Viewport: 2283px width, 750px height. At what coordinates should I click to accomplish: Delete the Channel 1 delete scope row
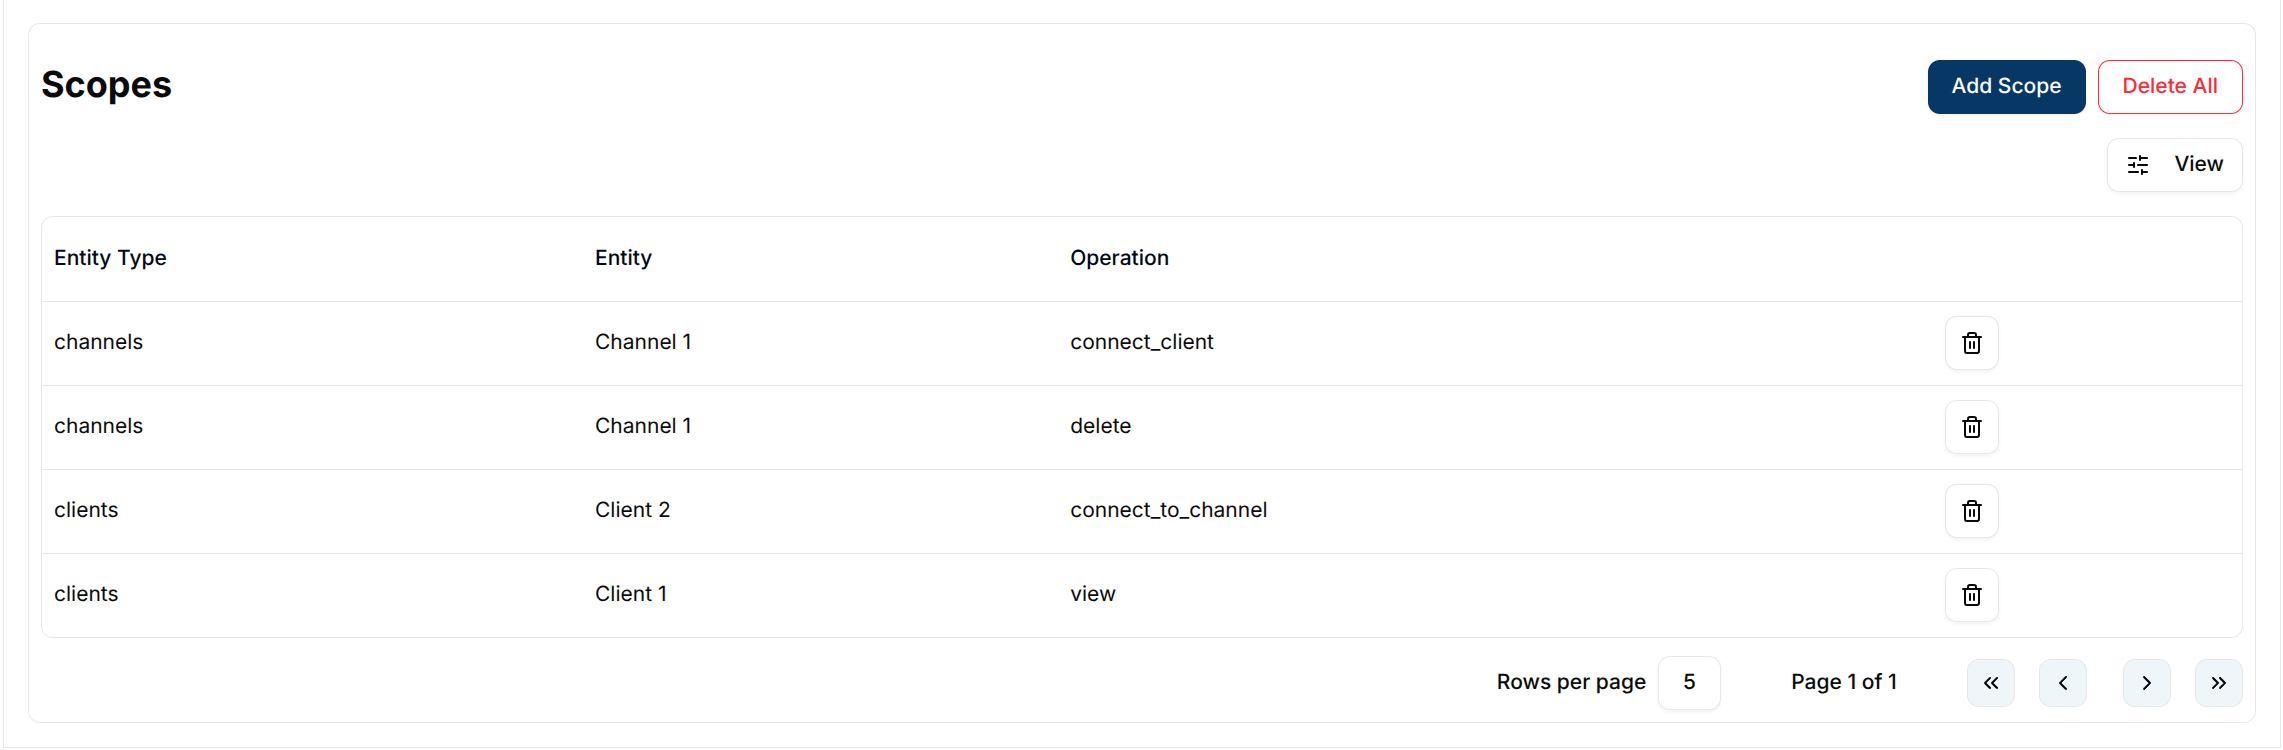1971,427
